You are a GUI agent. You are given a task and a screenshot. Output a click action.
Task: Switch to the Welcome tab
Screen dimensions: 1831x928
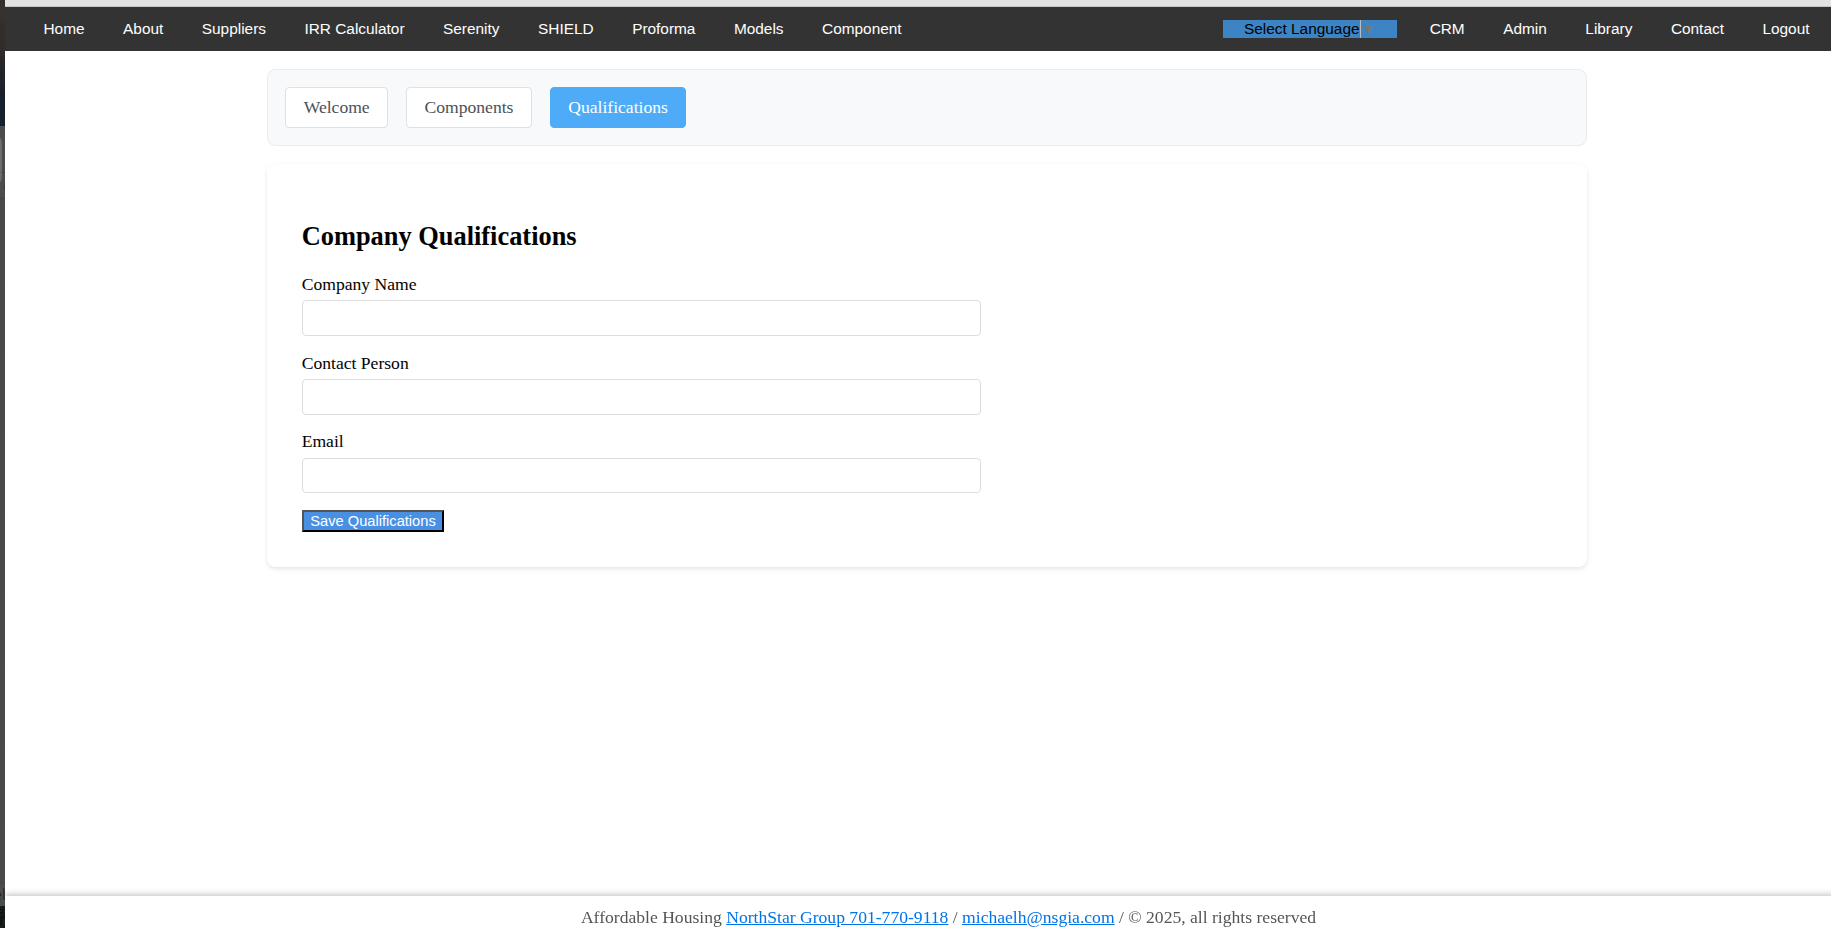point(336,107)
